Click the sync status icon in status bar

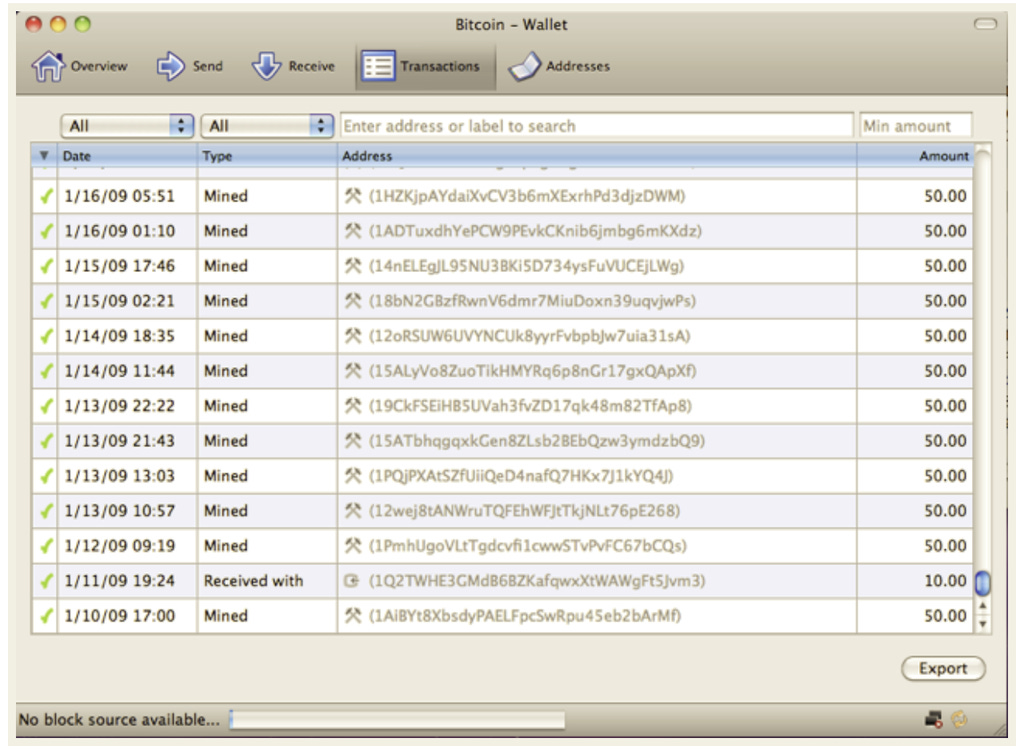(x=959, y=719)
